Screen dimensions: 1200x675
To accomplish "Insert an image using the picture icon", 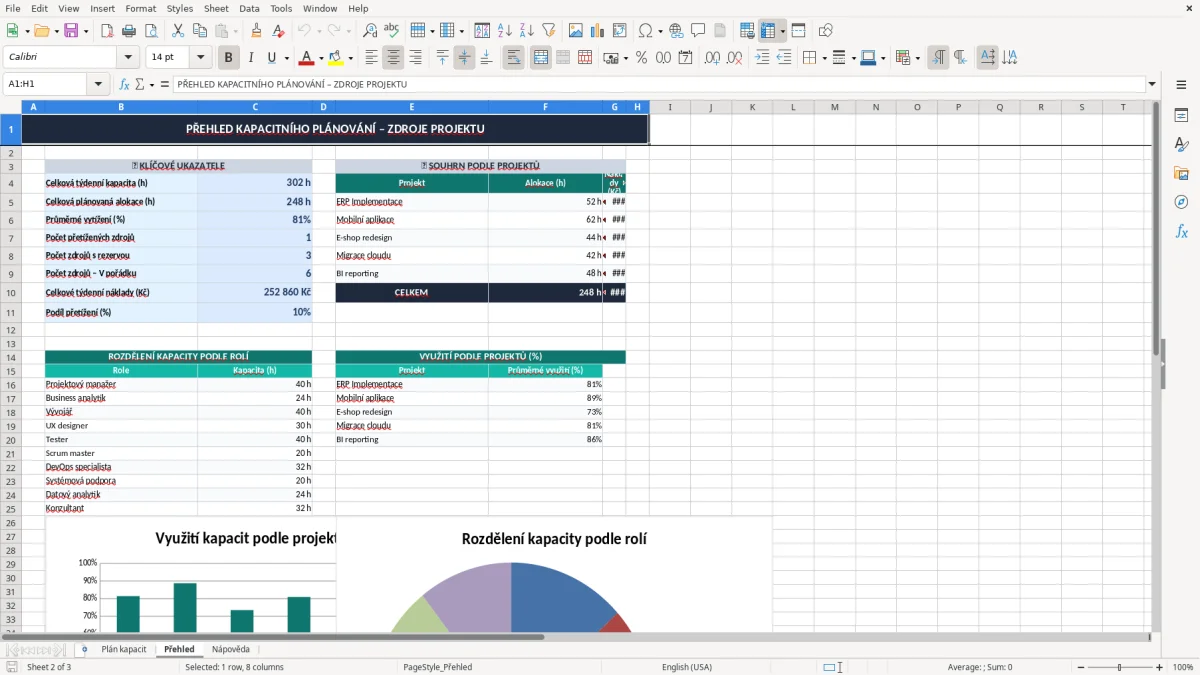I will click(575, 31).
